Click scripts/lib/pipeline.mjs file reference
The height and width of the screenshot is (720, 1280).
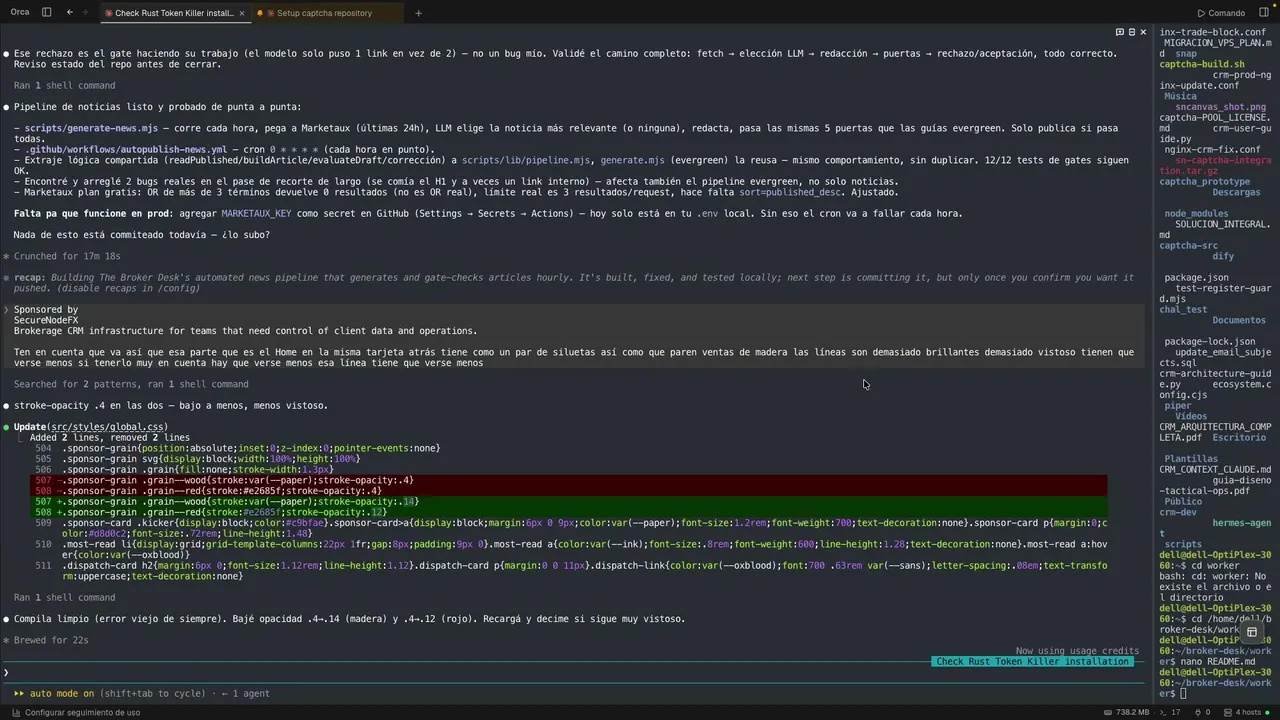(x=526, y=160)
